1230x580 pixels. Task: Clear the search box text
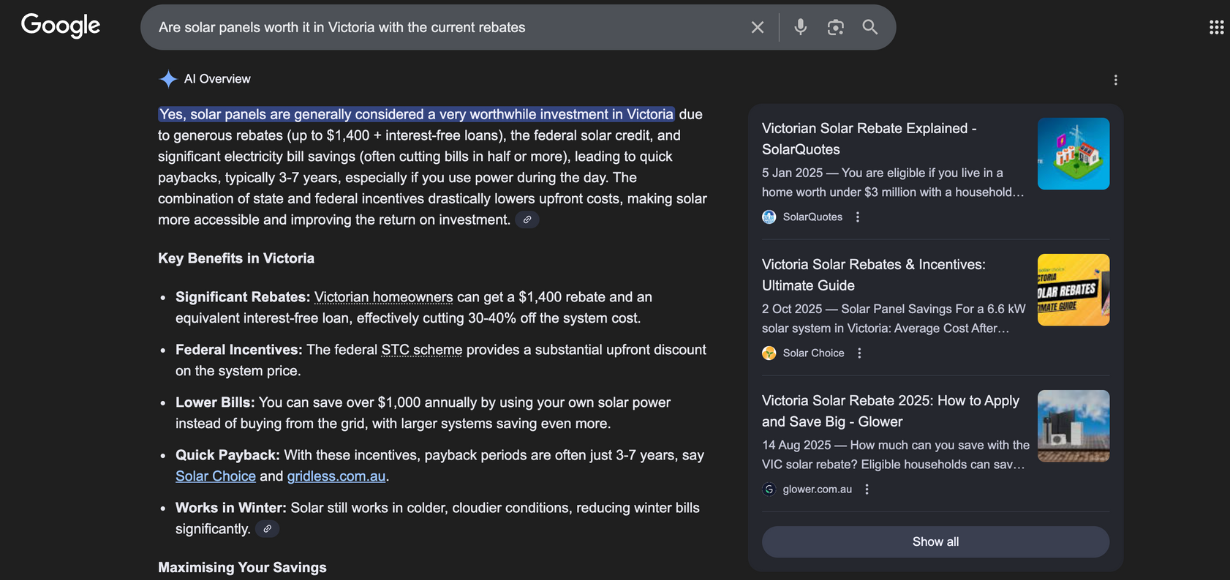757,28
